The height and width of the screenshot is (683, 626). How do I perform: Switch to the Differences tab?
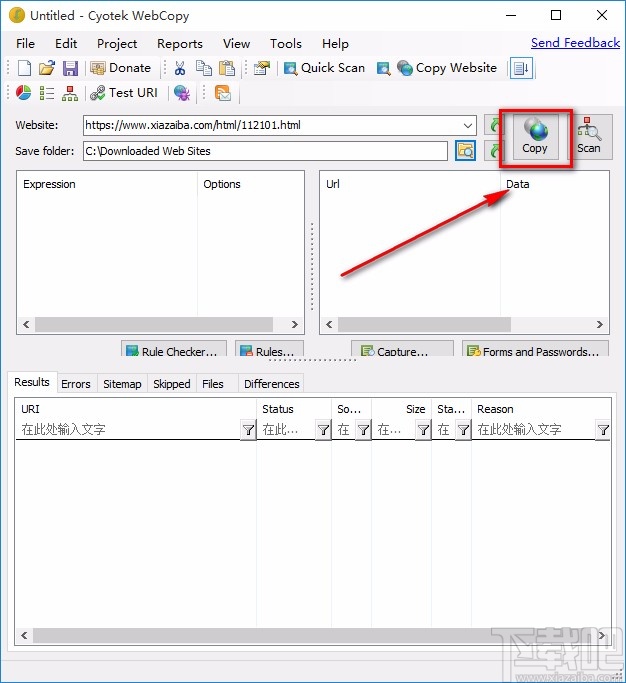(x=271, y=384)
